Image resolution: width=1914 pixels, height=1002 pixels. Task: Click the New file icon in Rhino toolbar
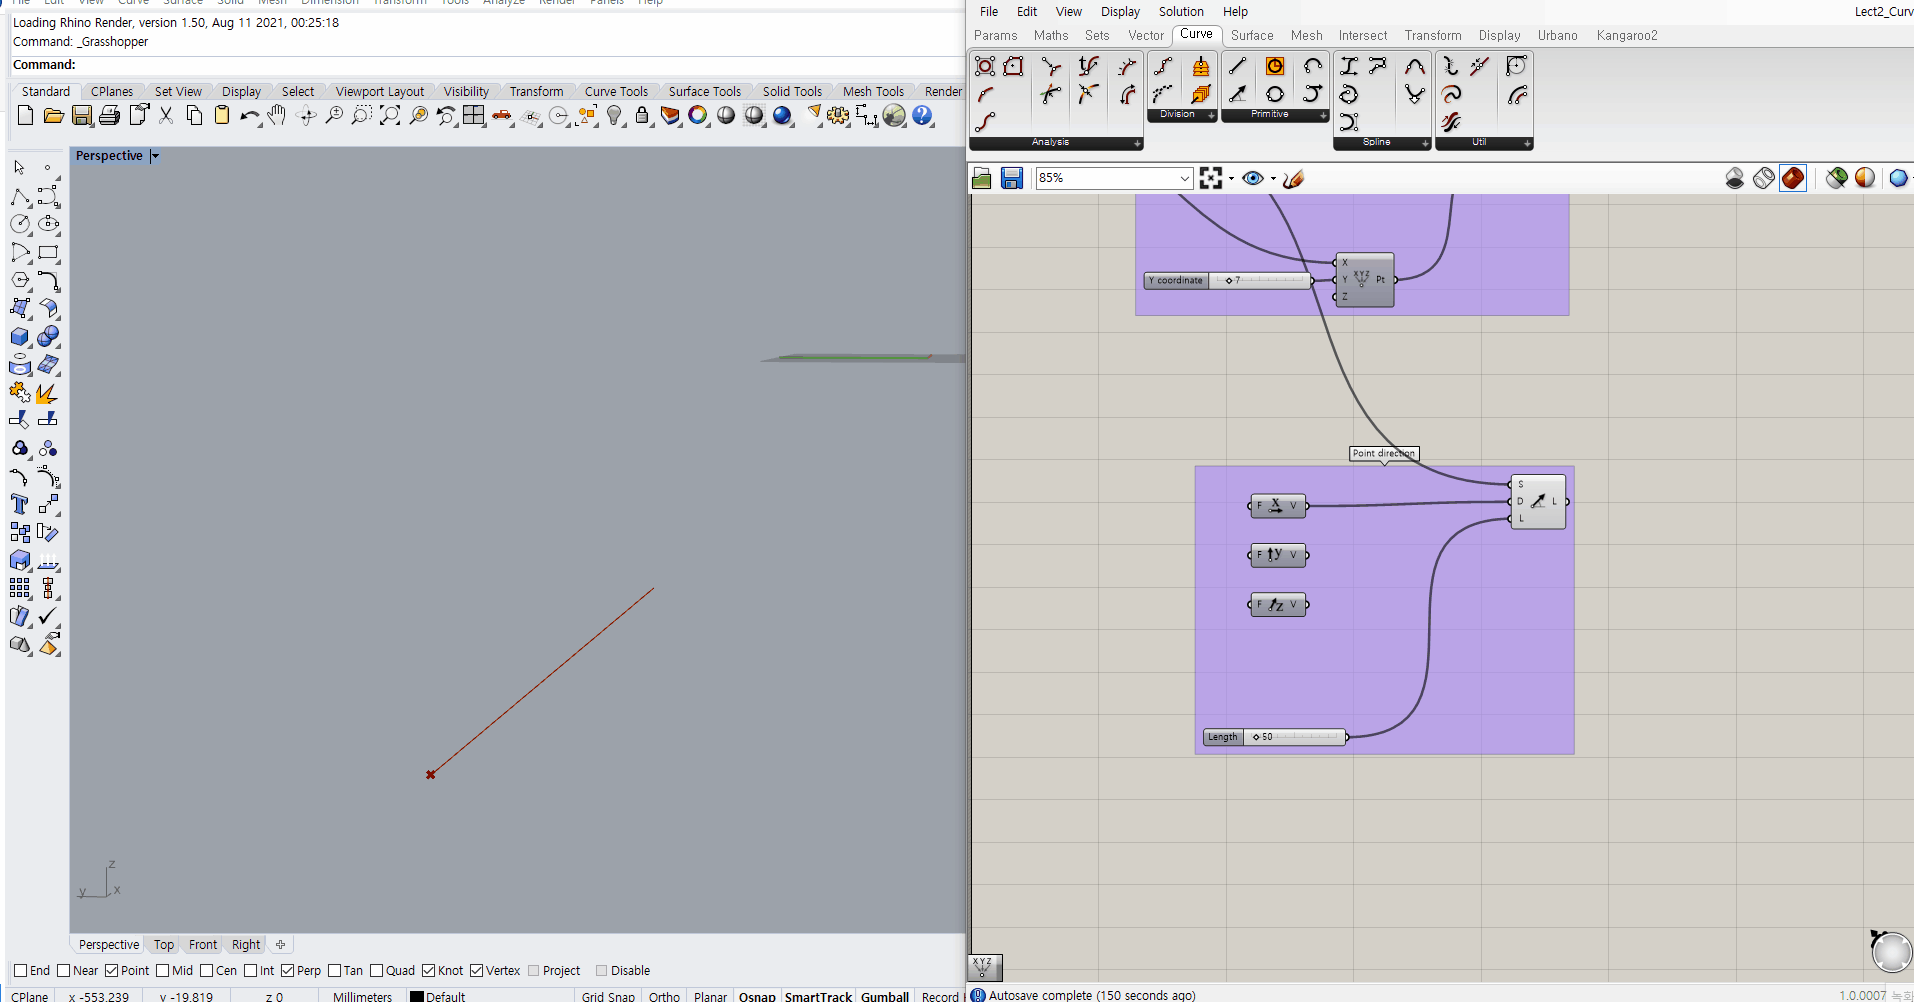[26, 116]
